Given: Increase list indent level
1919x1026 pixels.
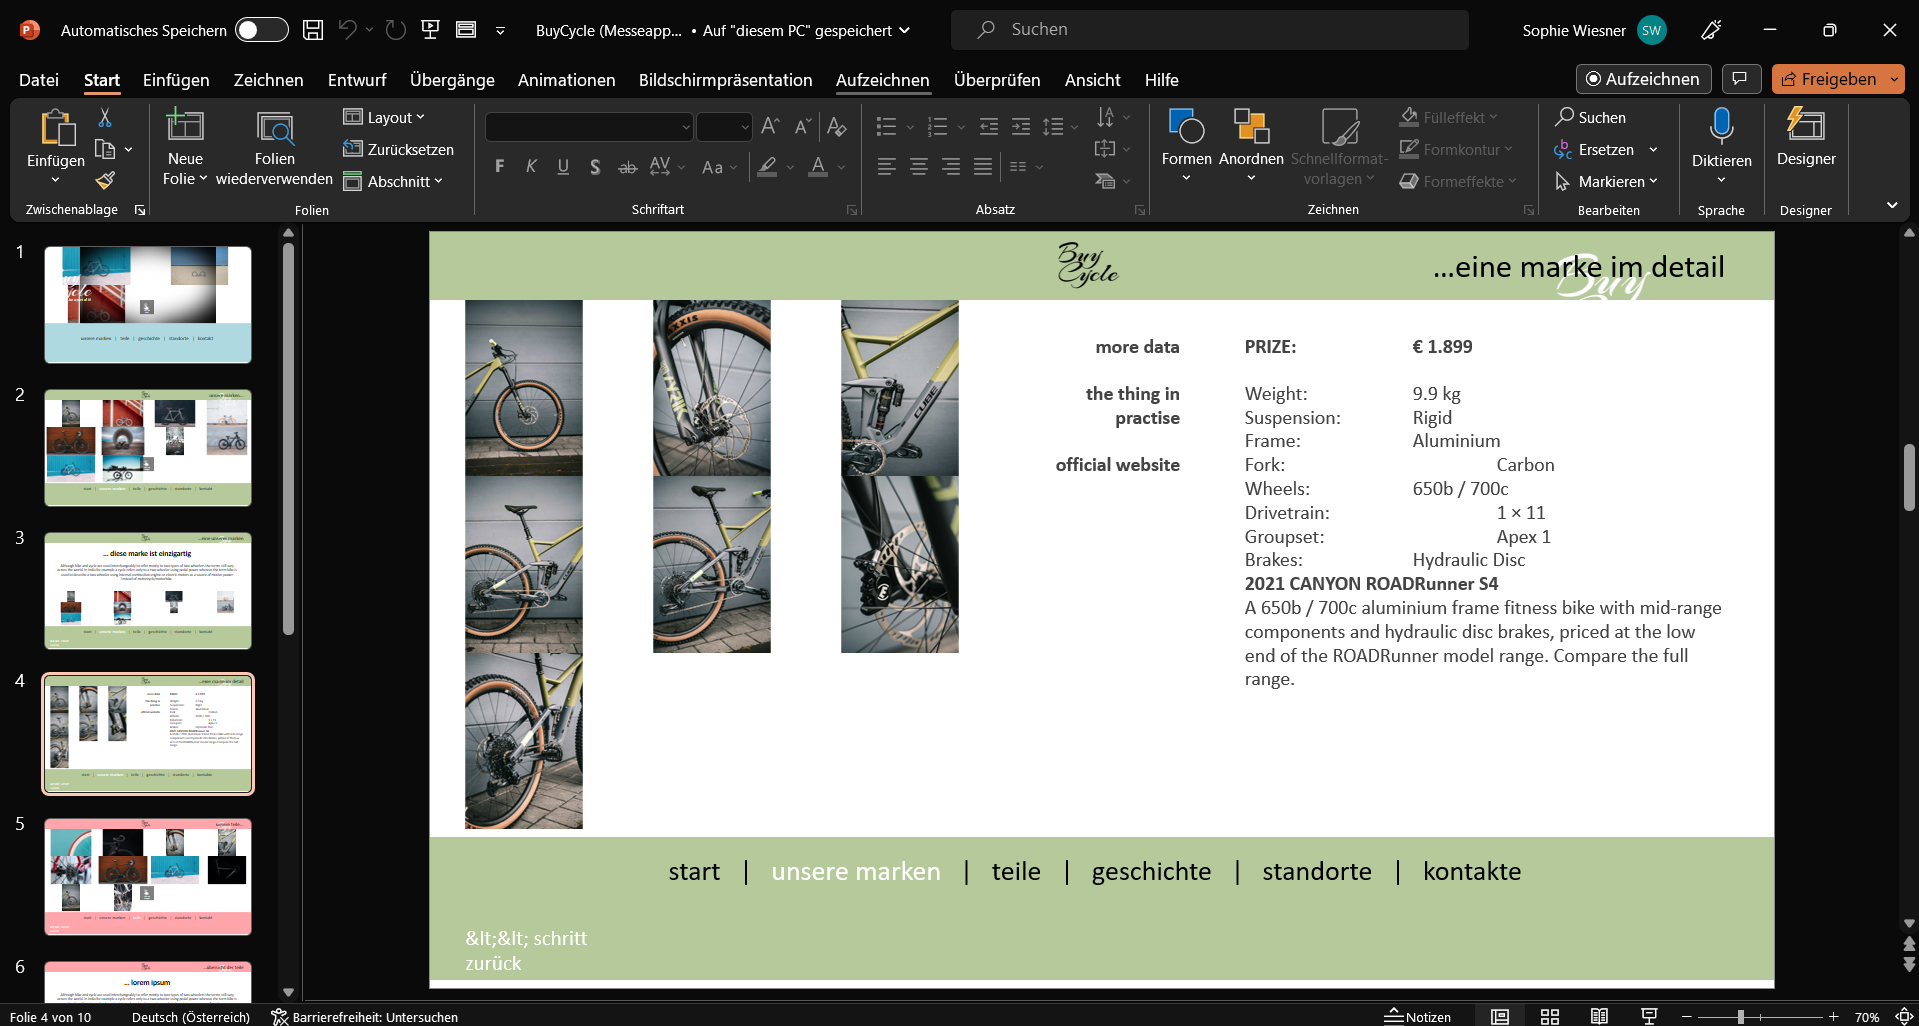Looking at the screenshot, I should pos(1021,126).
